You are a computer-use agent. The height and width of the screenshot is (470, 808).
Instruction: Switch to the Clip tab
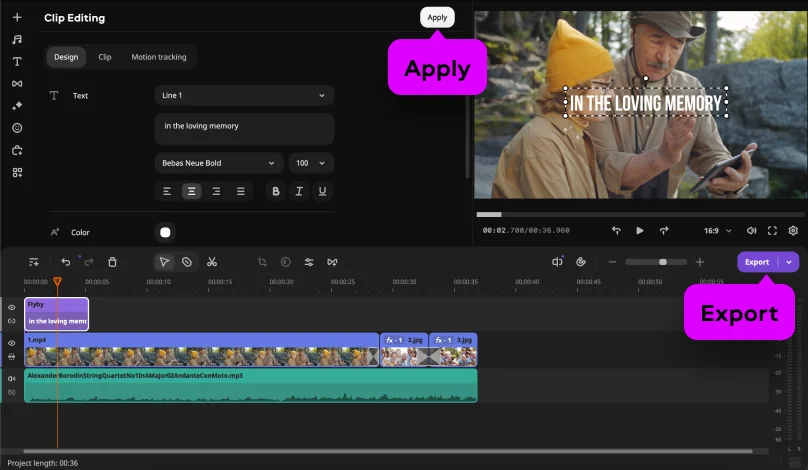click(105, 57)
